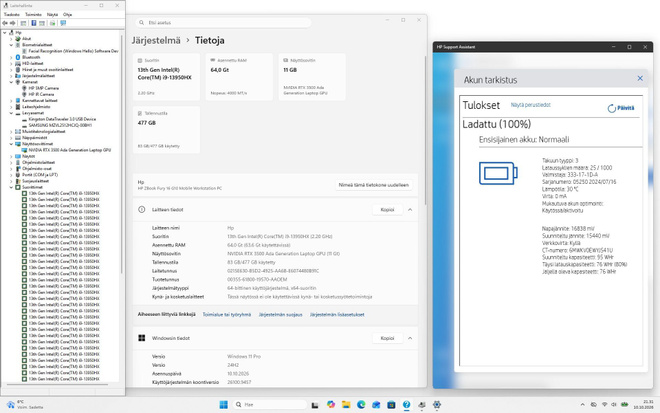660x413 pixels.
Task: Click the Settings gear icon in the taskbar
Action: click(x=437, y=405)
